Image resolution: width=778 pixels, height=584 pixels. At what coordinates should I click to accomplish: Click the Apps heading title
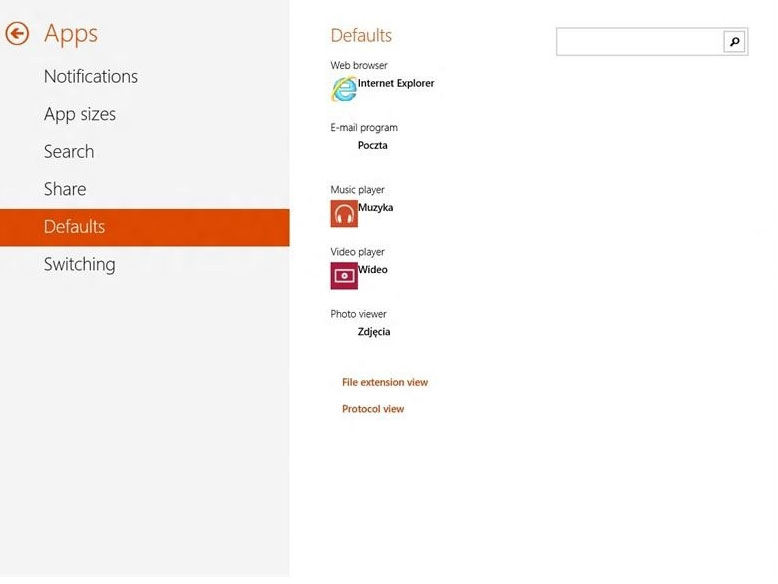(x=71, y=35)
